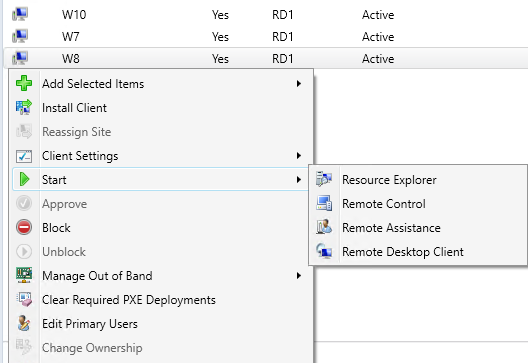This screenshot has width=528, height=363.
Task: Expand the Manage Out of Band submenu arrow
Action: 299,276
